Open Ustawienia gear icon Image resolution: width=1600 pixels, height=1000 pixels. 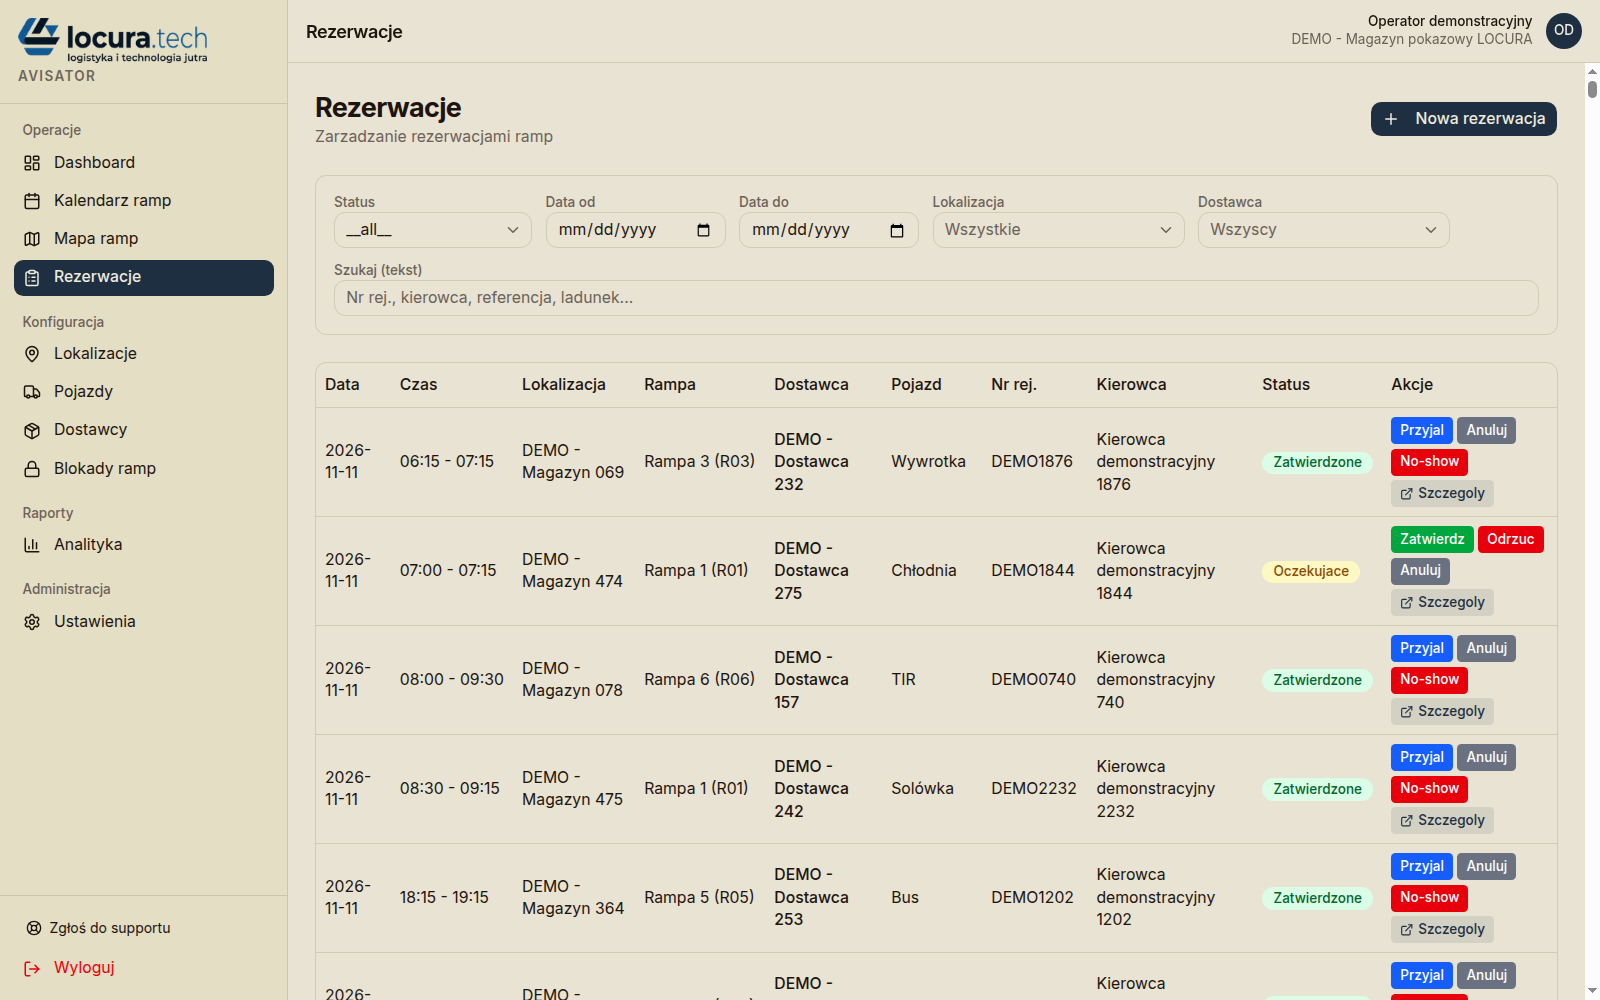(x=32, y=622)
